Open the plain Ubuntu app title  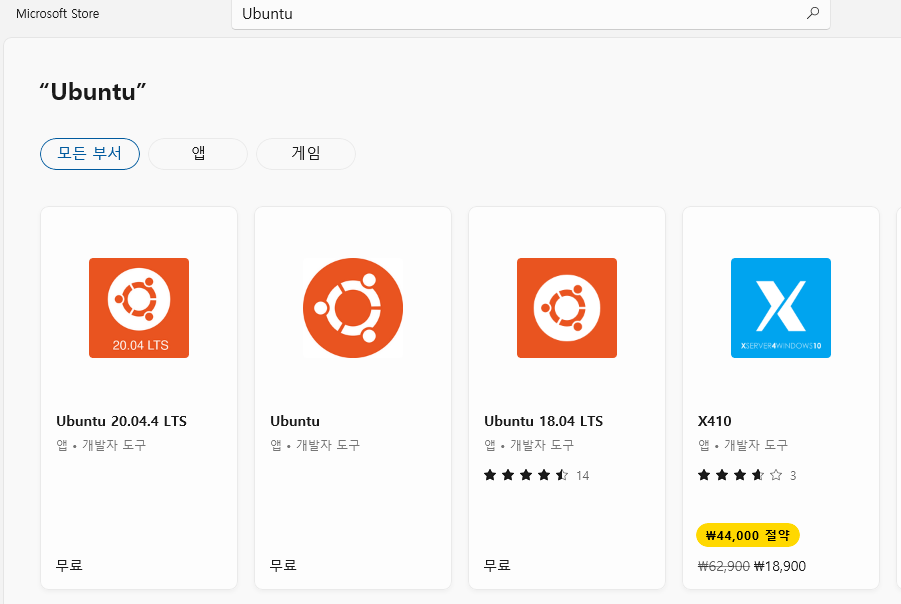click(x=295, y=421)
